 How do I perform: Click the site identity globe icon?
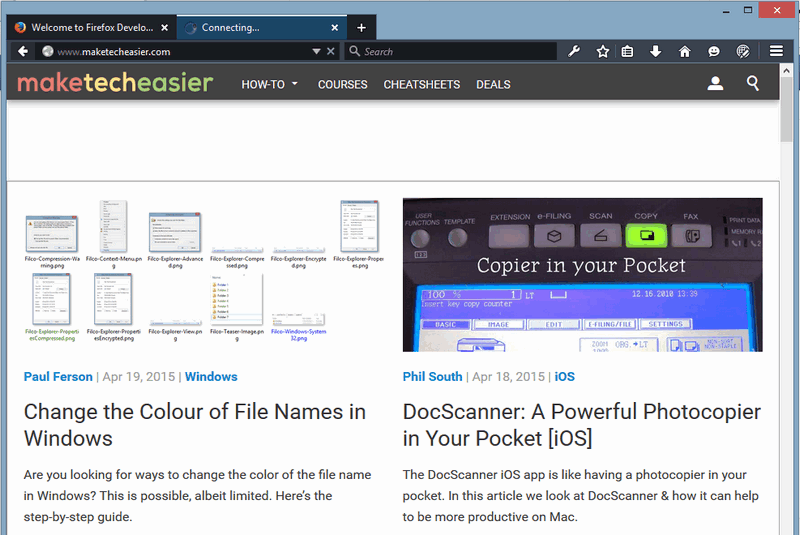47,51
